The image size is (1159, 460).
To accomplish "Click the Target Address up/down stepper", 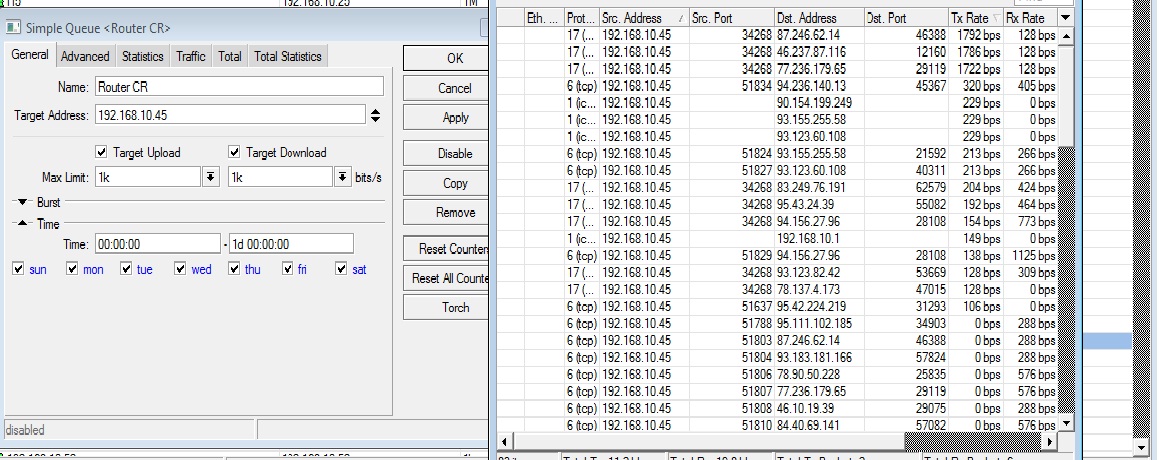I will 375,116.
